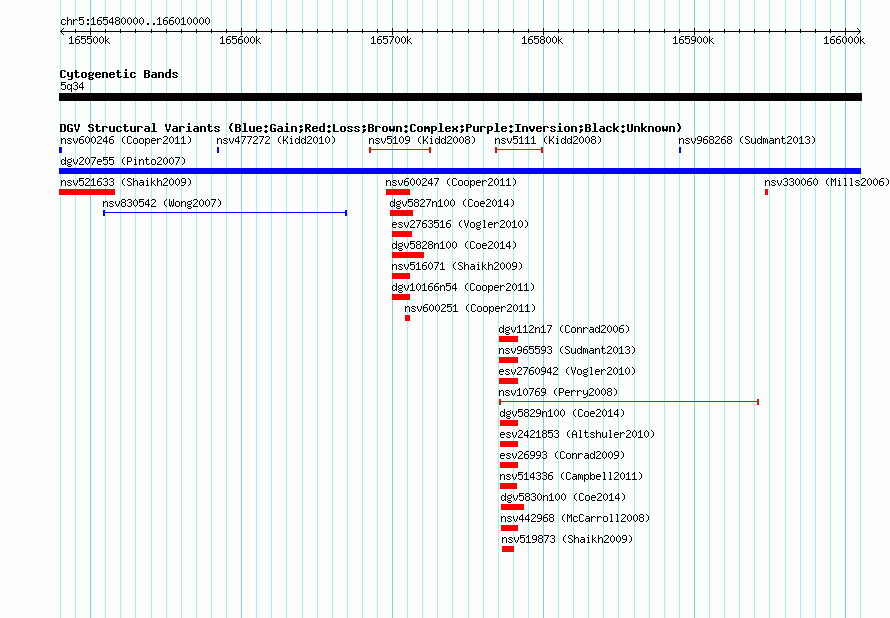Click the red bar under nsv521633
The height and width of the screenshot is (618, 890).
(x=87, y=192)
